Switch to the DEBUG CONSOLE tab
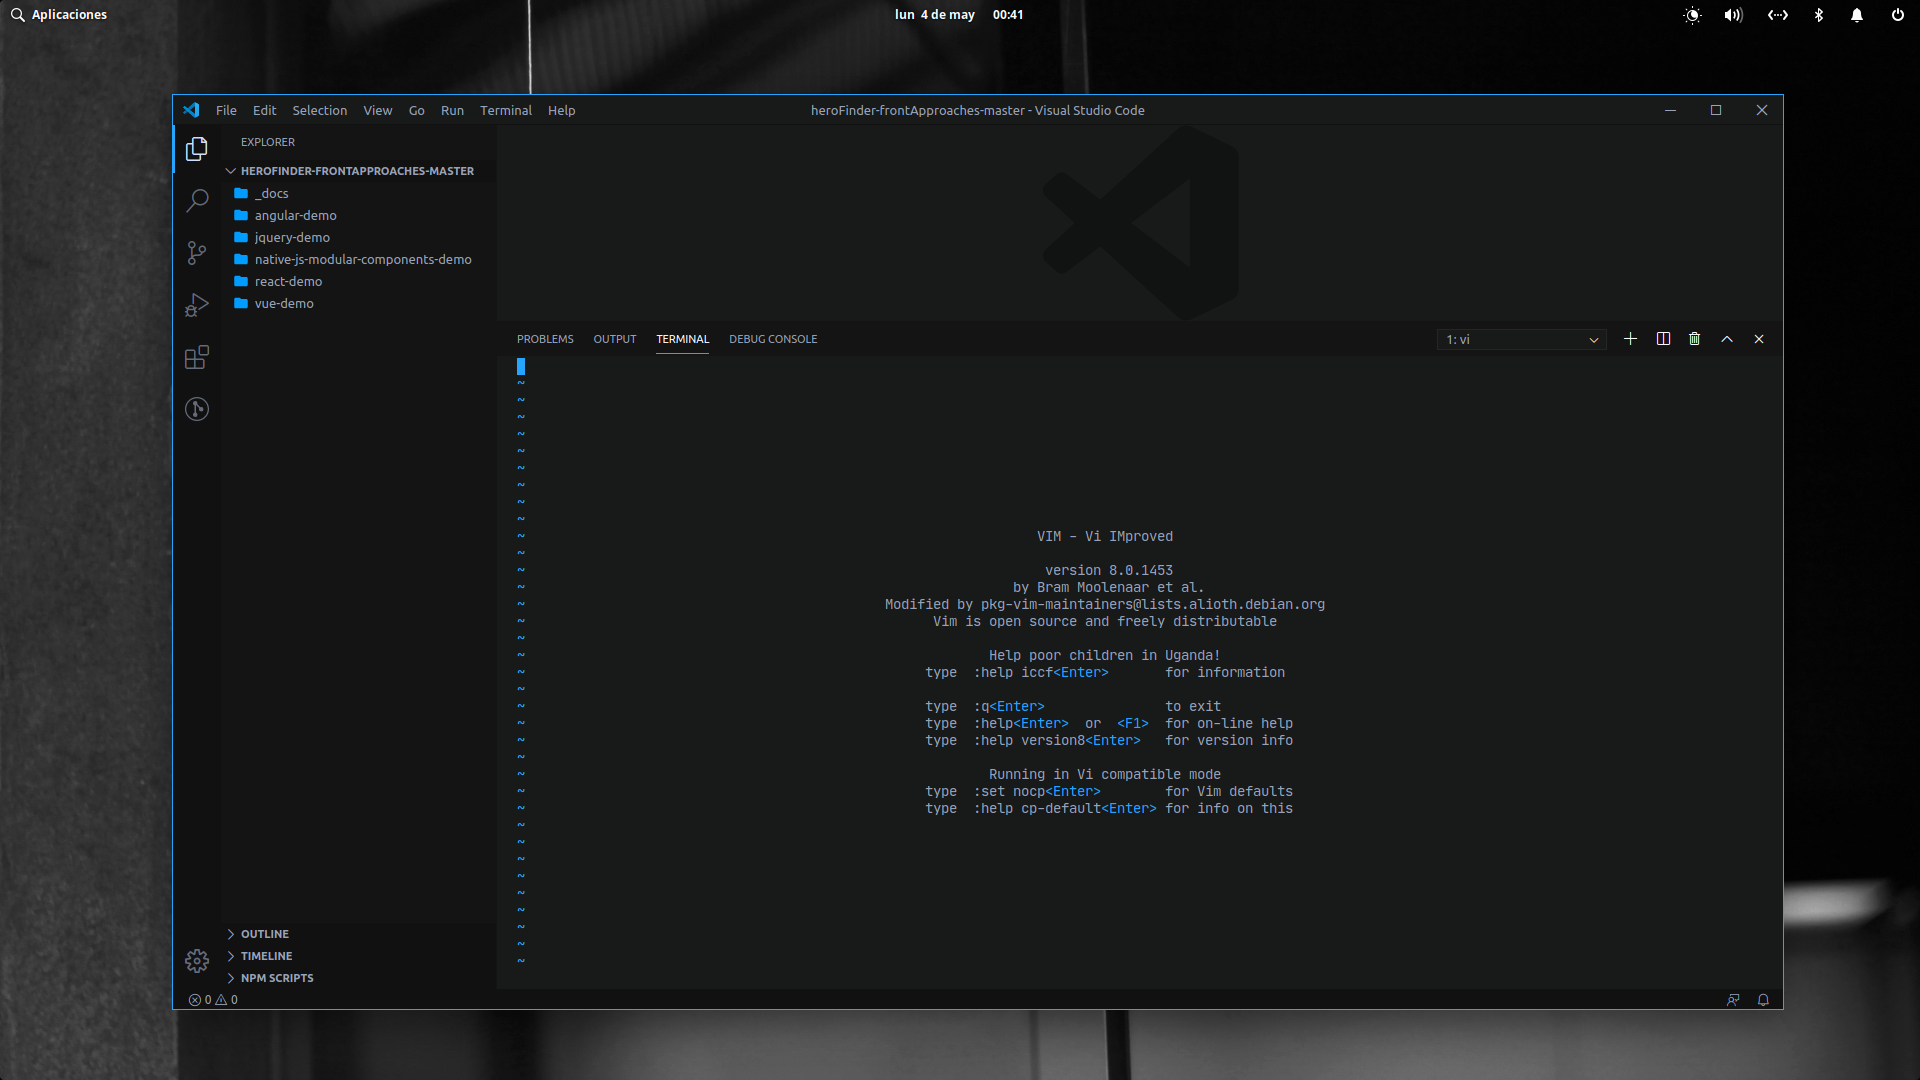 772,339
